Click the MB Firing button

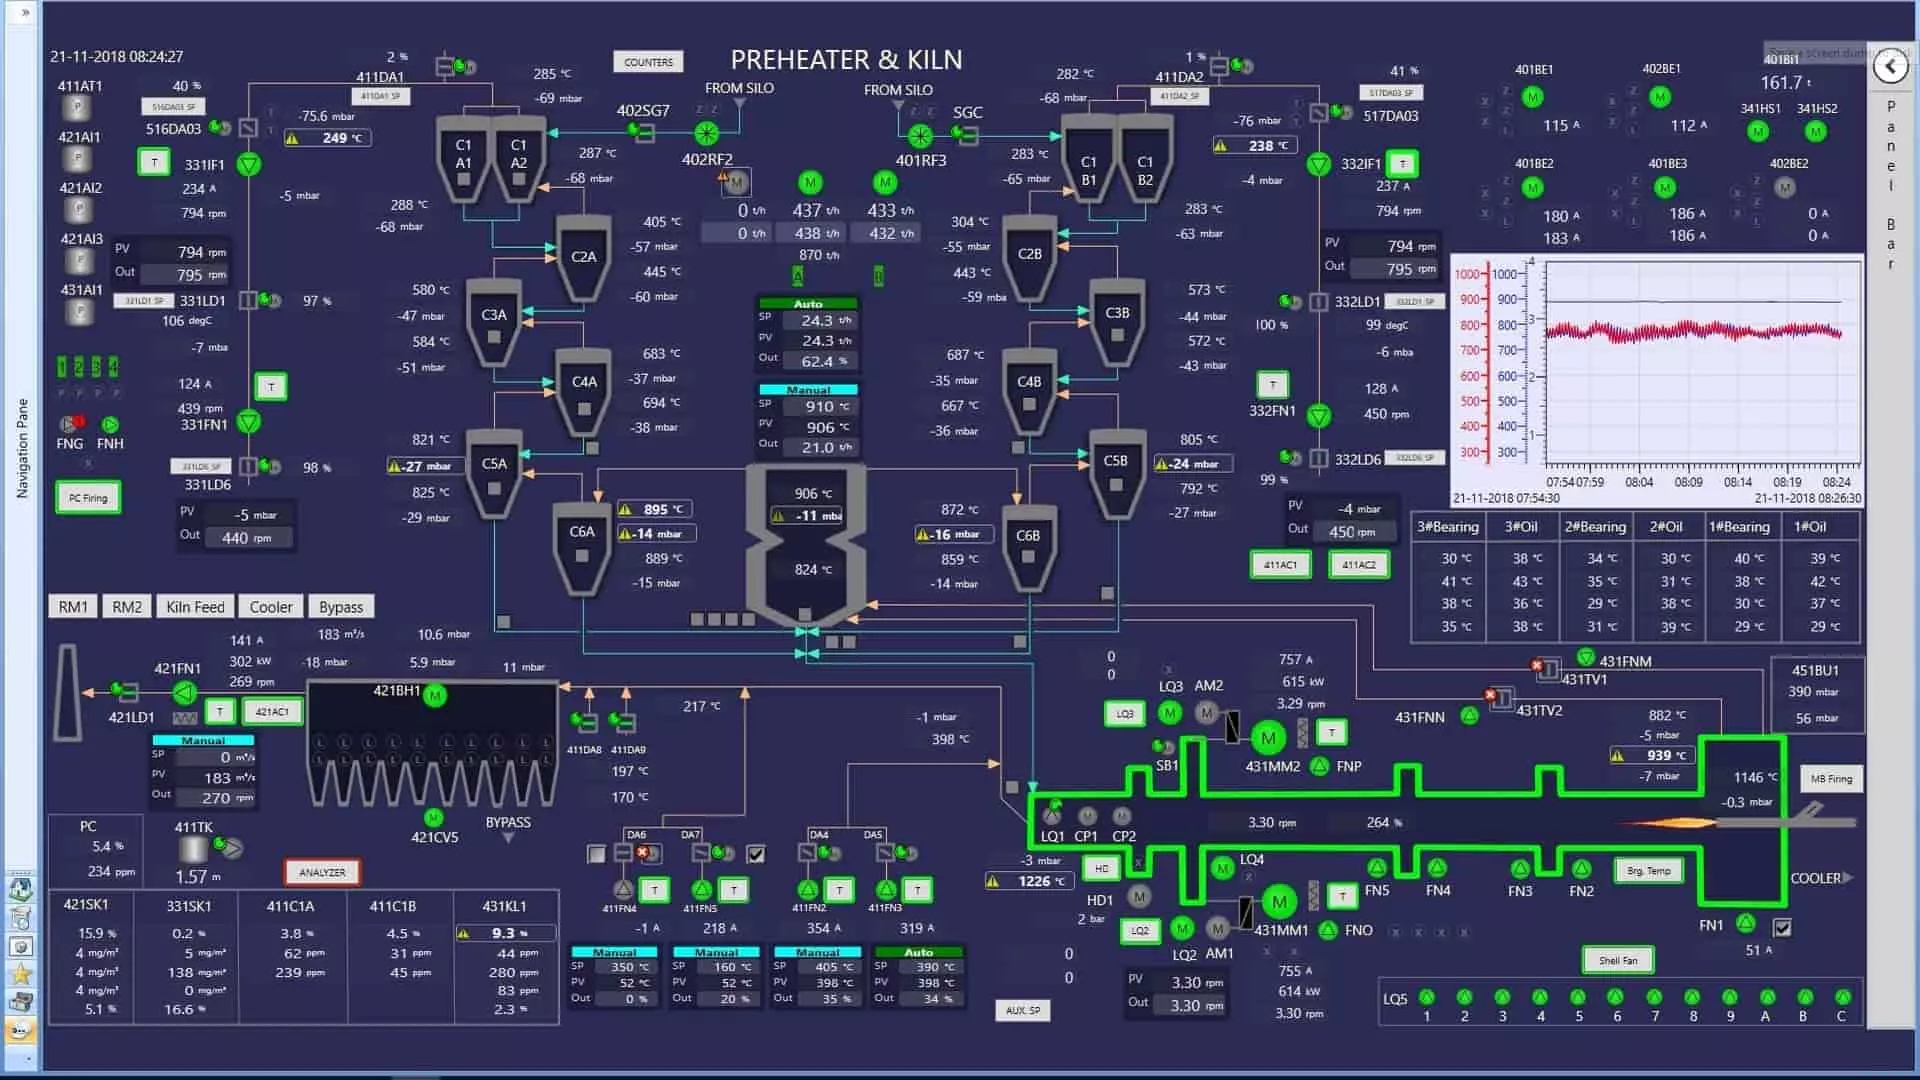1832,779
